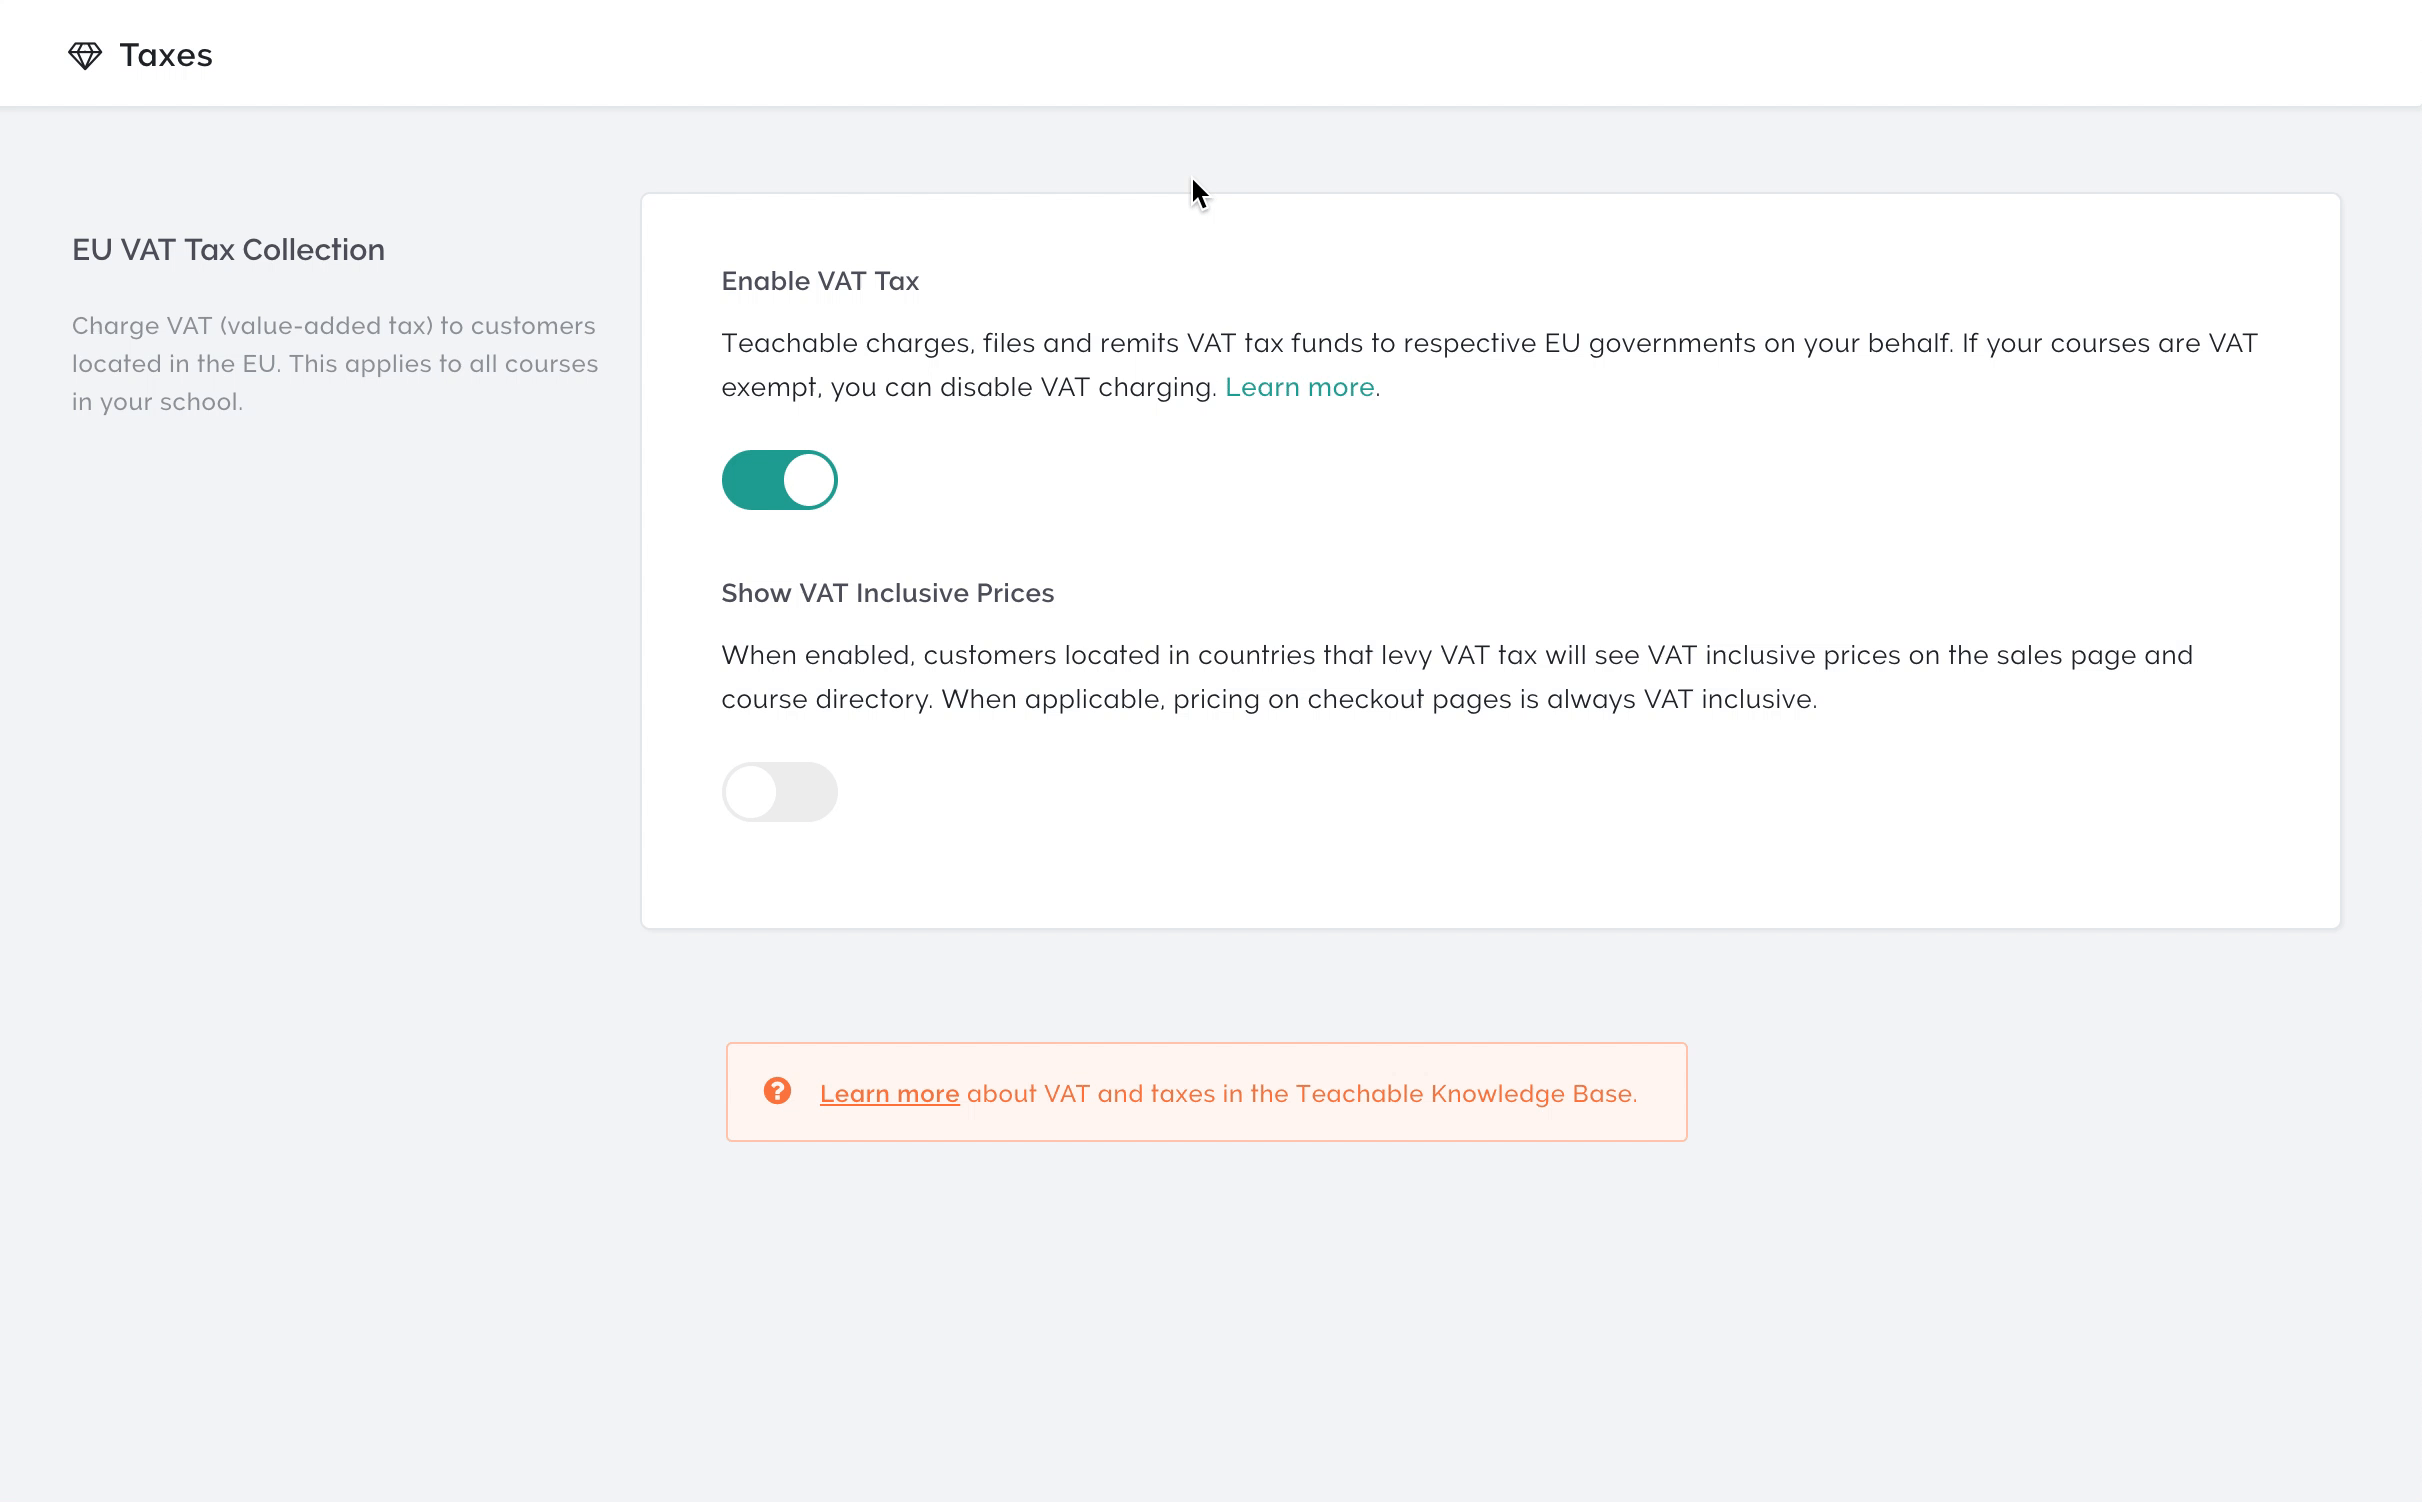Disable the Enable VAT Tax toggle
This screenshot has width=2422, height=1502.
coord(779,480)
